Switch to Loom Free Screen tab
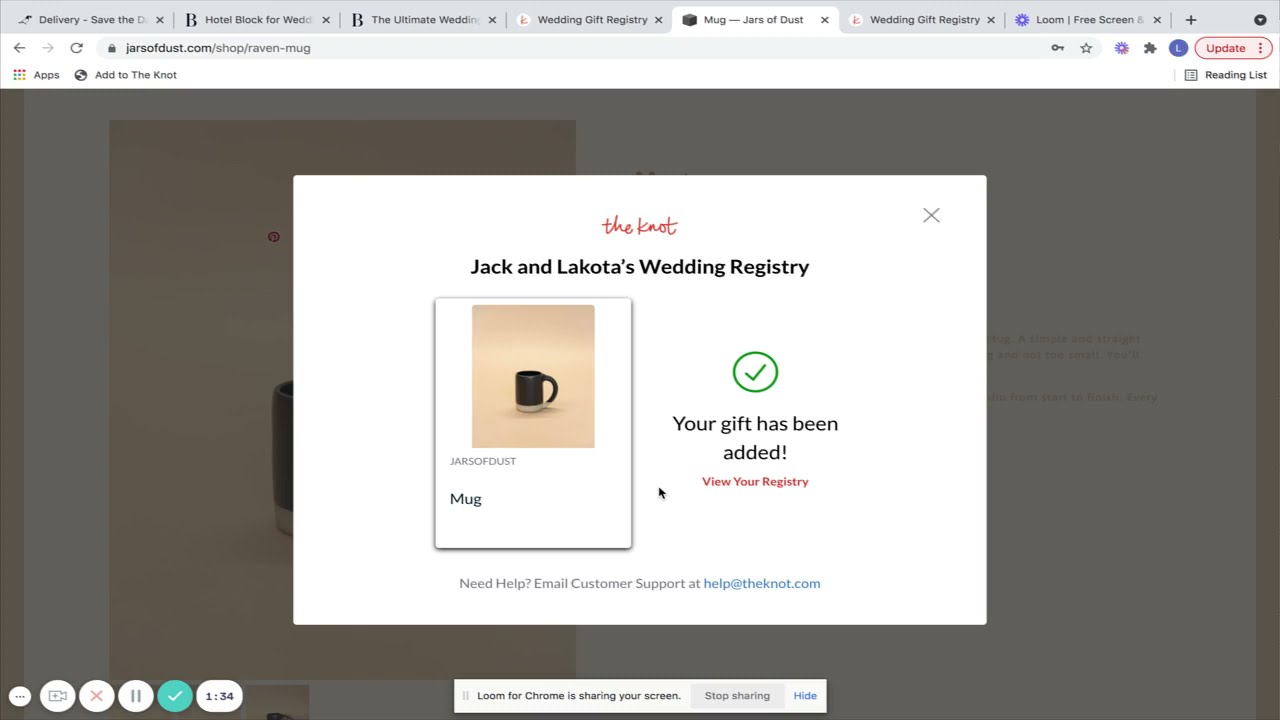This screenshot has height=720, width=1280. pos(1089,20)
